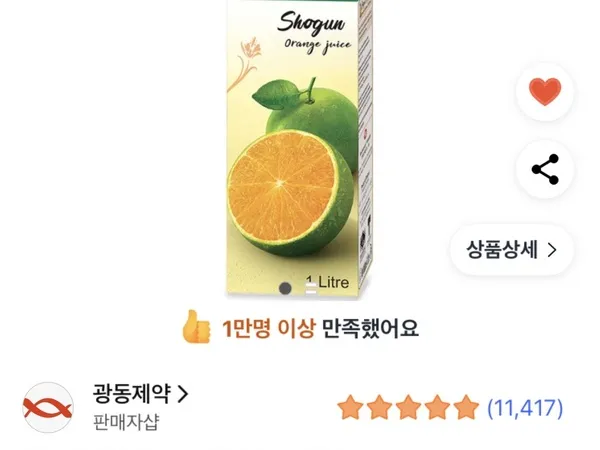Screen dimensions: 600x450
Task: Tap the fifth rating star
Action: (466, 408)
